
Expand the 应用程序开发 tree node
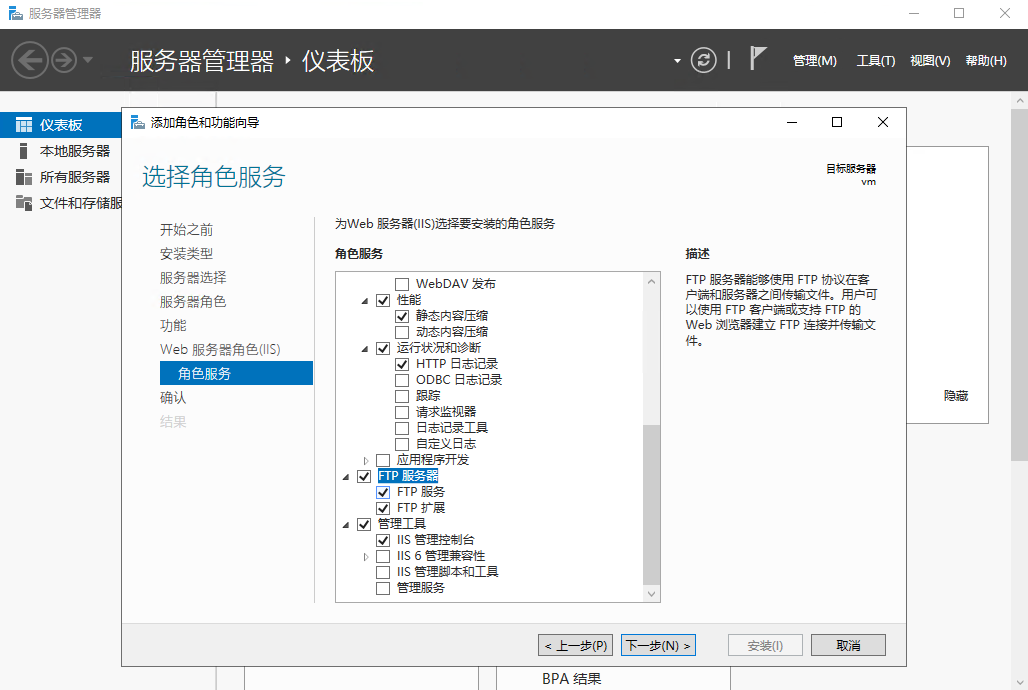pos(366,460)
